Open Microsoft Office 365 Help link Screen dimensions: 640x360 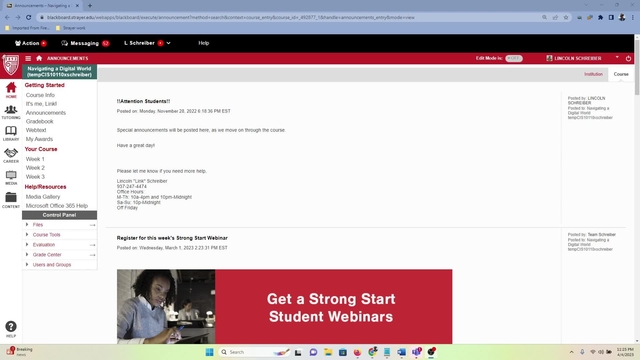tap(57, 206)
